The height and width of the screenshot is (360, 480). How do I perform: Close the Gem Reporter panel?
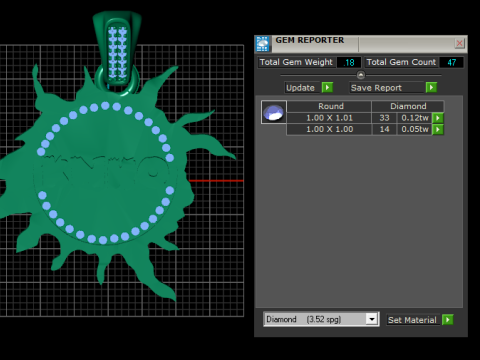[x=459, y=43]
